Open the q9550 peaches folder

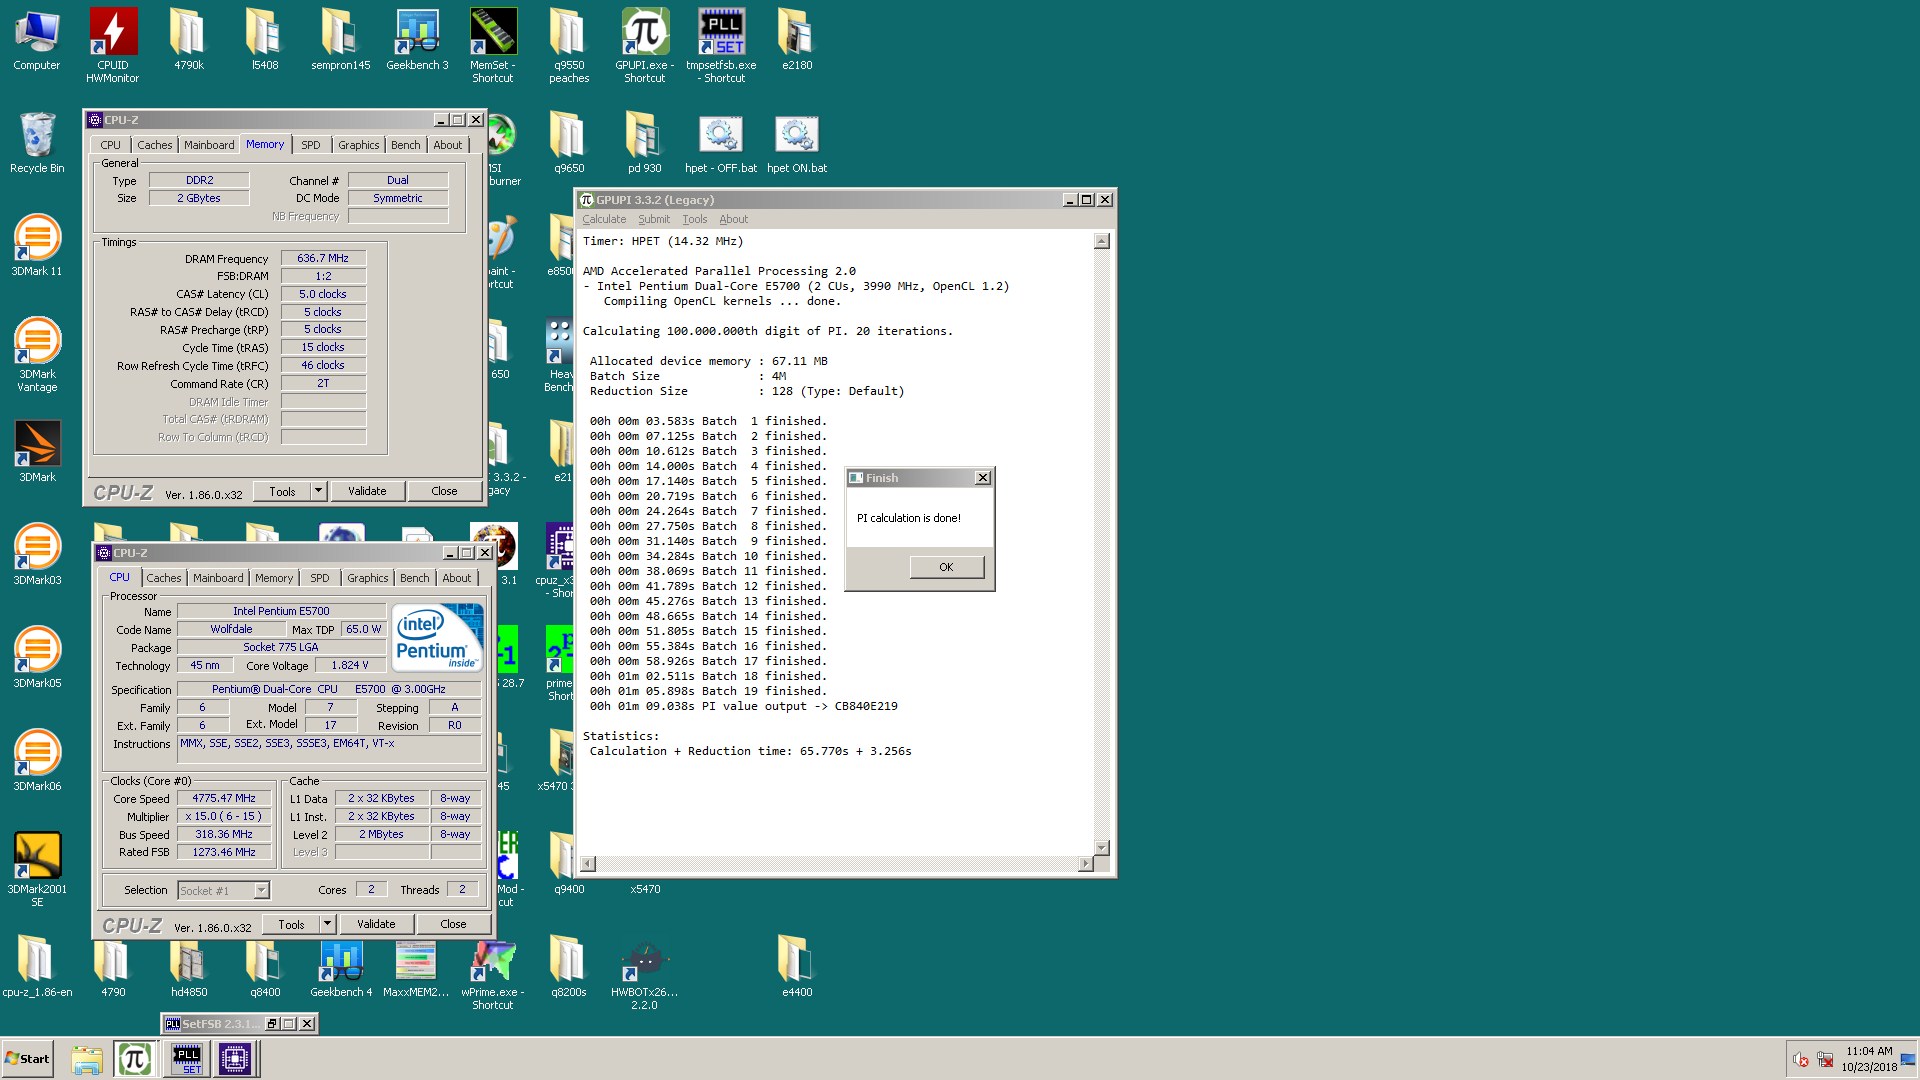(x=569, y=45)
